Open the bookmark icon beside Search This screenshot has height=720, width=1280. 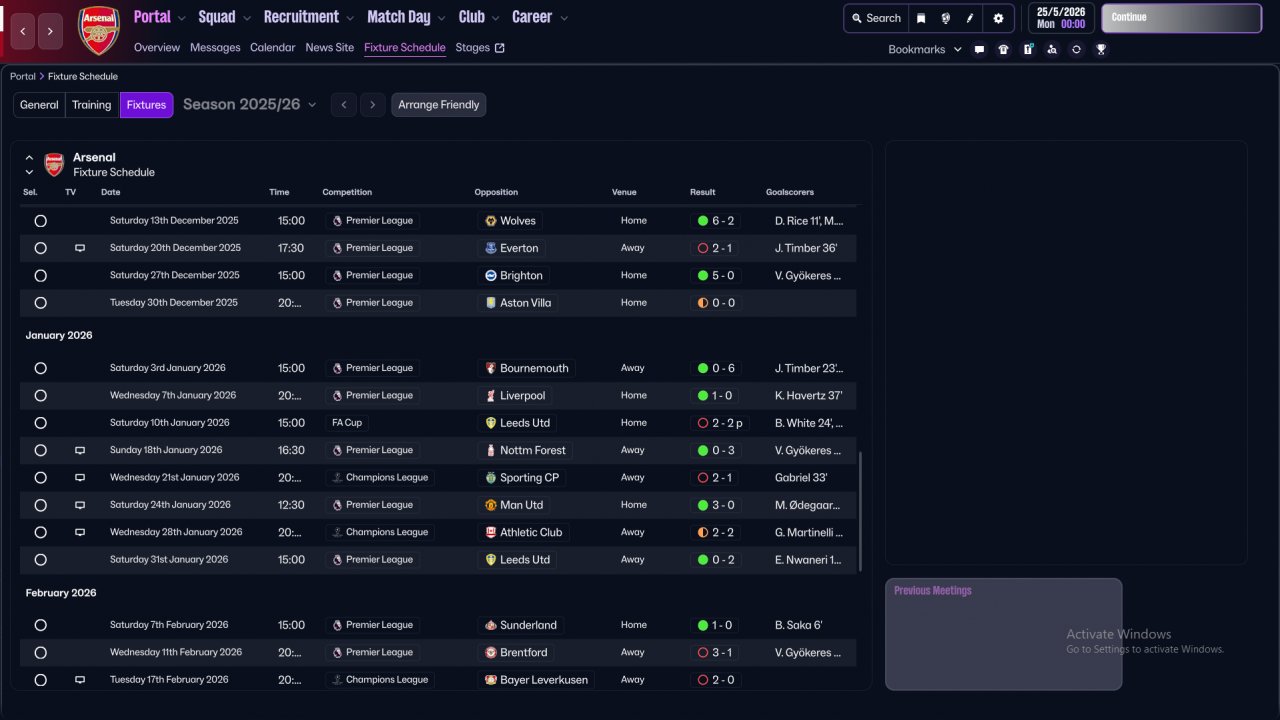(x=921, y=18)
